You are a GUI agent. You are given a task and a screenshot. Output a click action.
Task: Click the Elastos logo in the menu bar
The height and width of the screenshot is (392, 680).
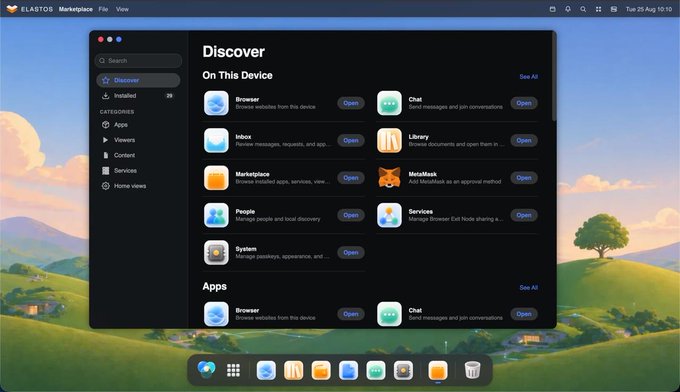[x=12, y=9]
